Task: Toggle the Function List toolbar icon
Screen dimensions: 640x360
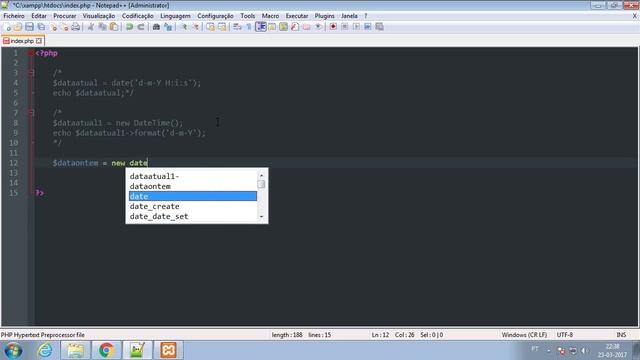Action: pyautogui.click(x=295, y=27)
